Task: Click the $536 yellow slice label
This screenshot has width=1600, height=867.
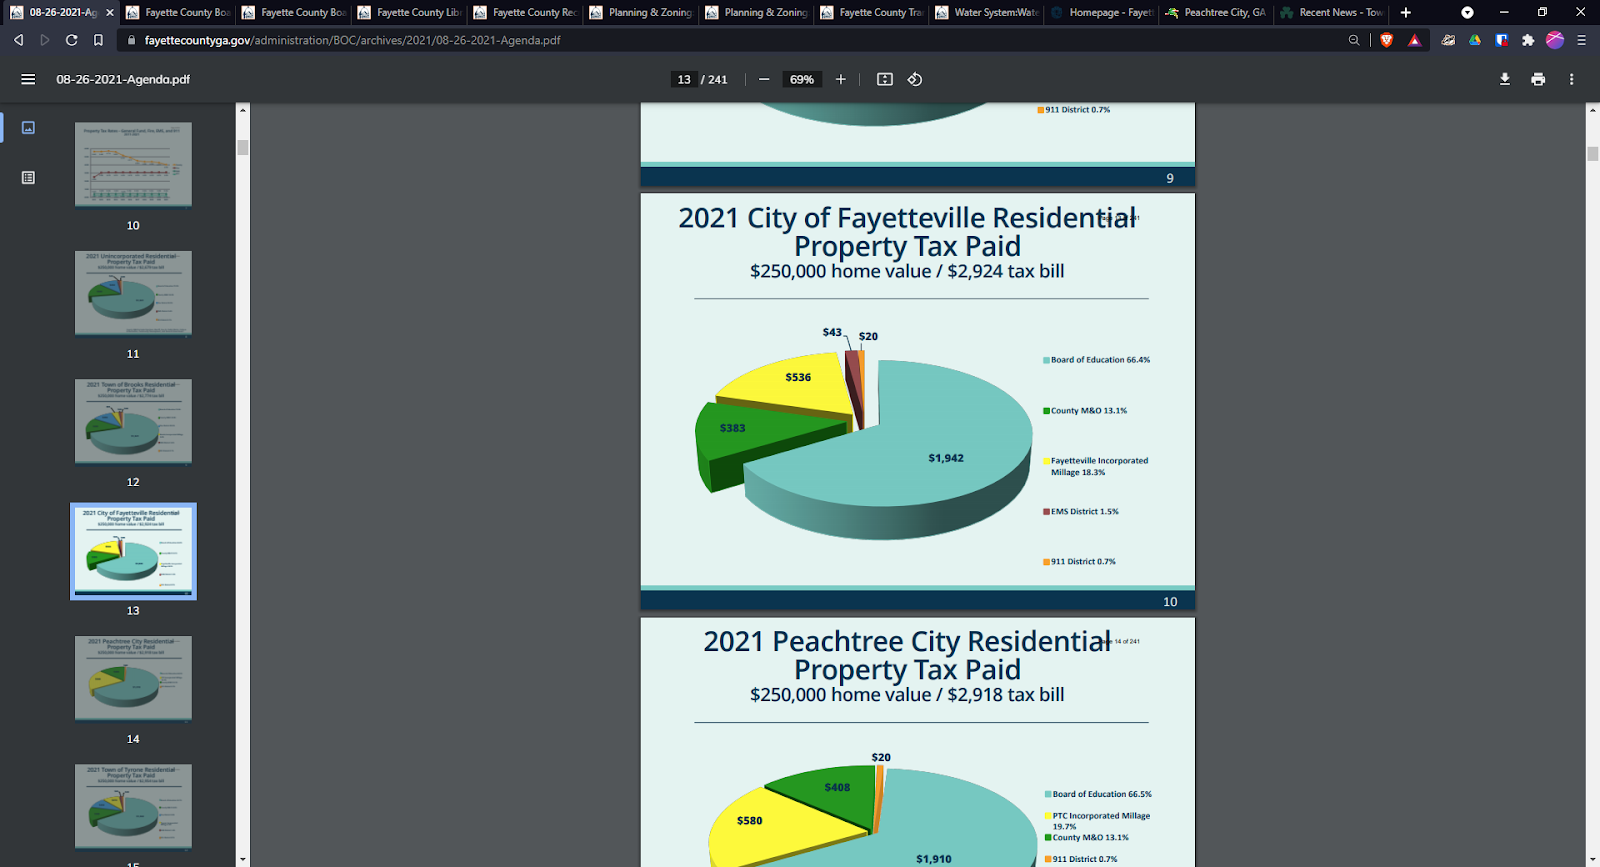Action: click(x=798, y=377)
